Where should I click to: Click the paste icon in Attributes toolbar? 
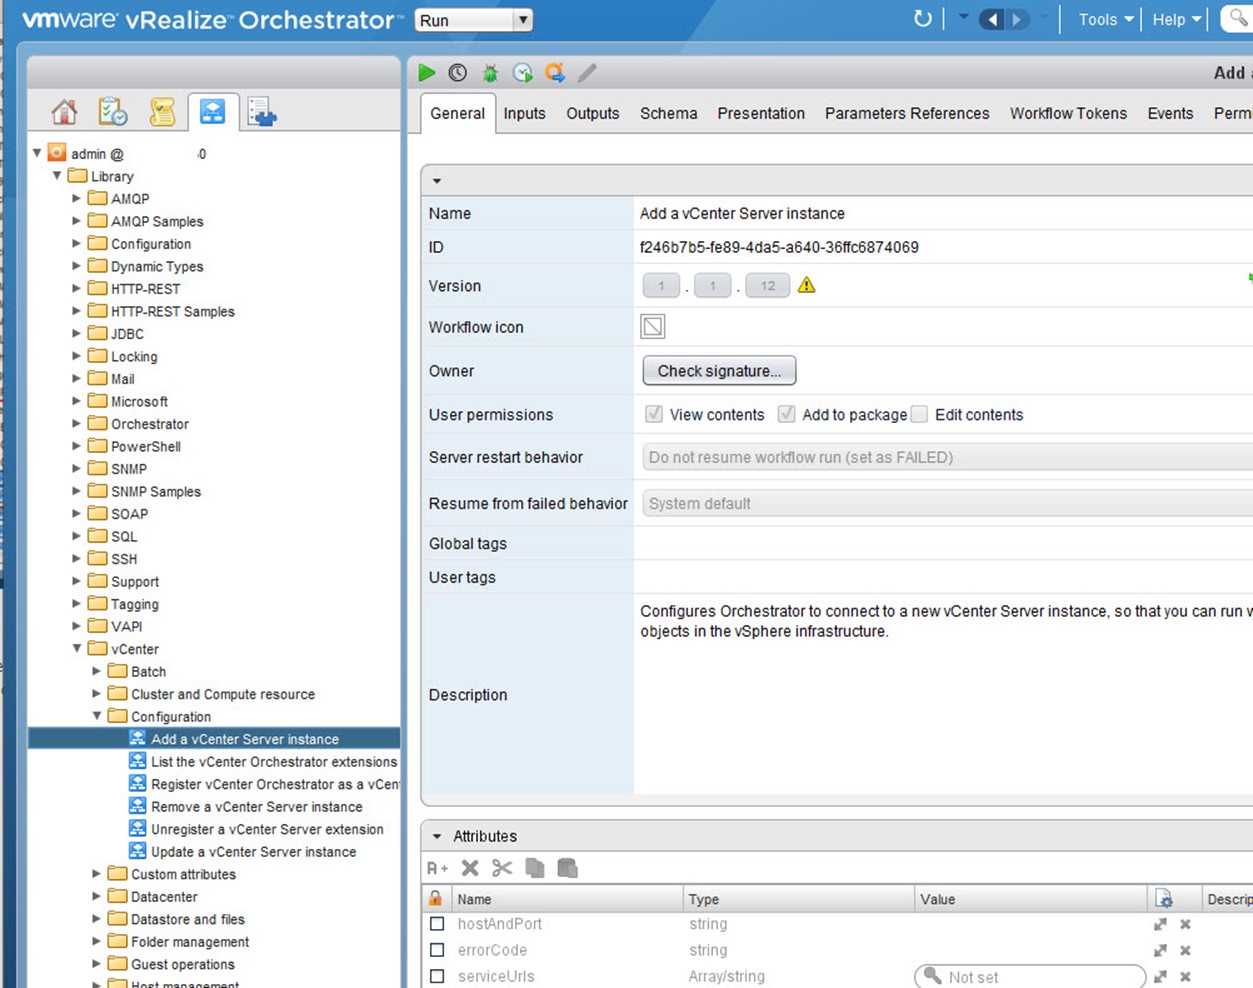[x=567, y=868]
